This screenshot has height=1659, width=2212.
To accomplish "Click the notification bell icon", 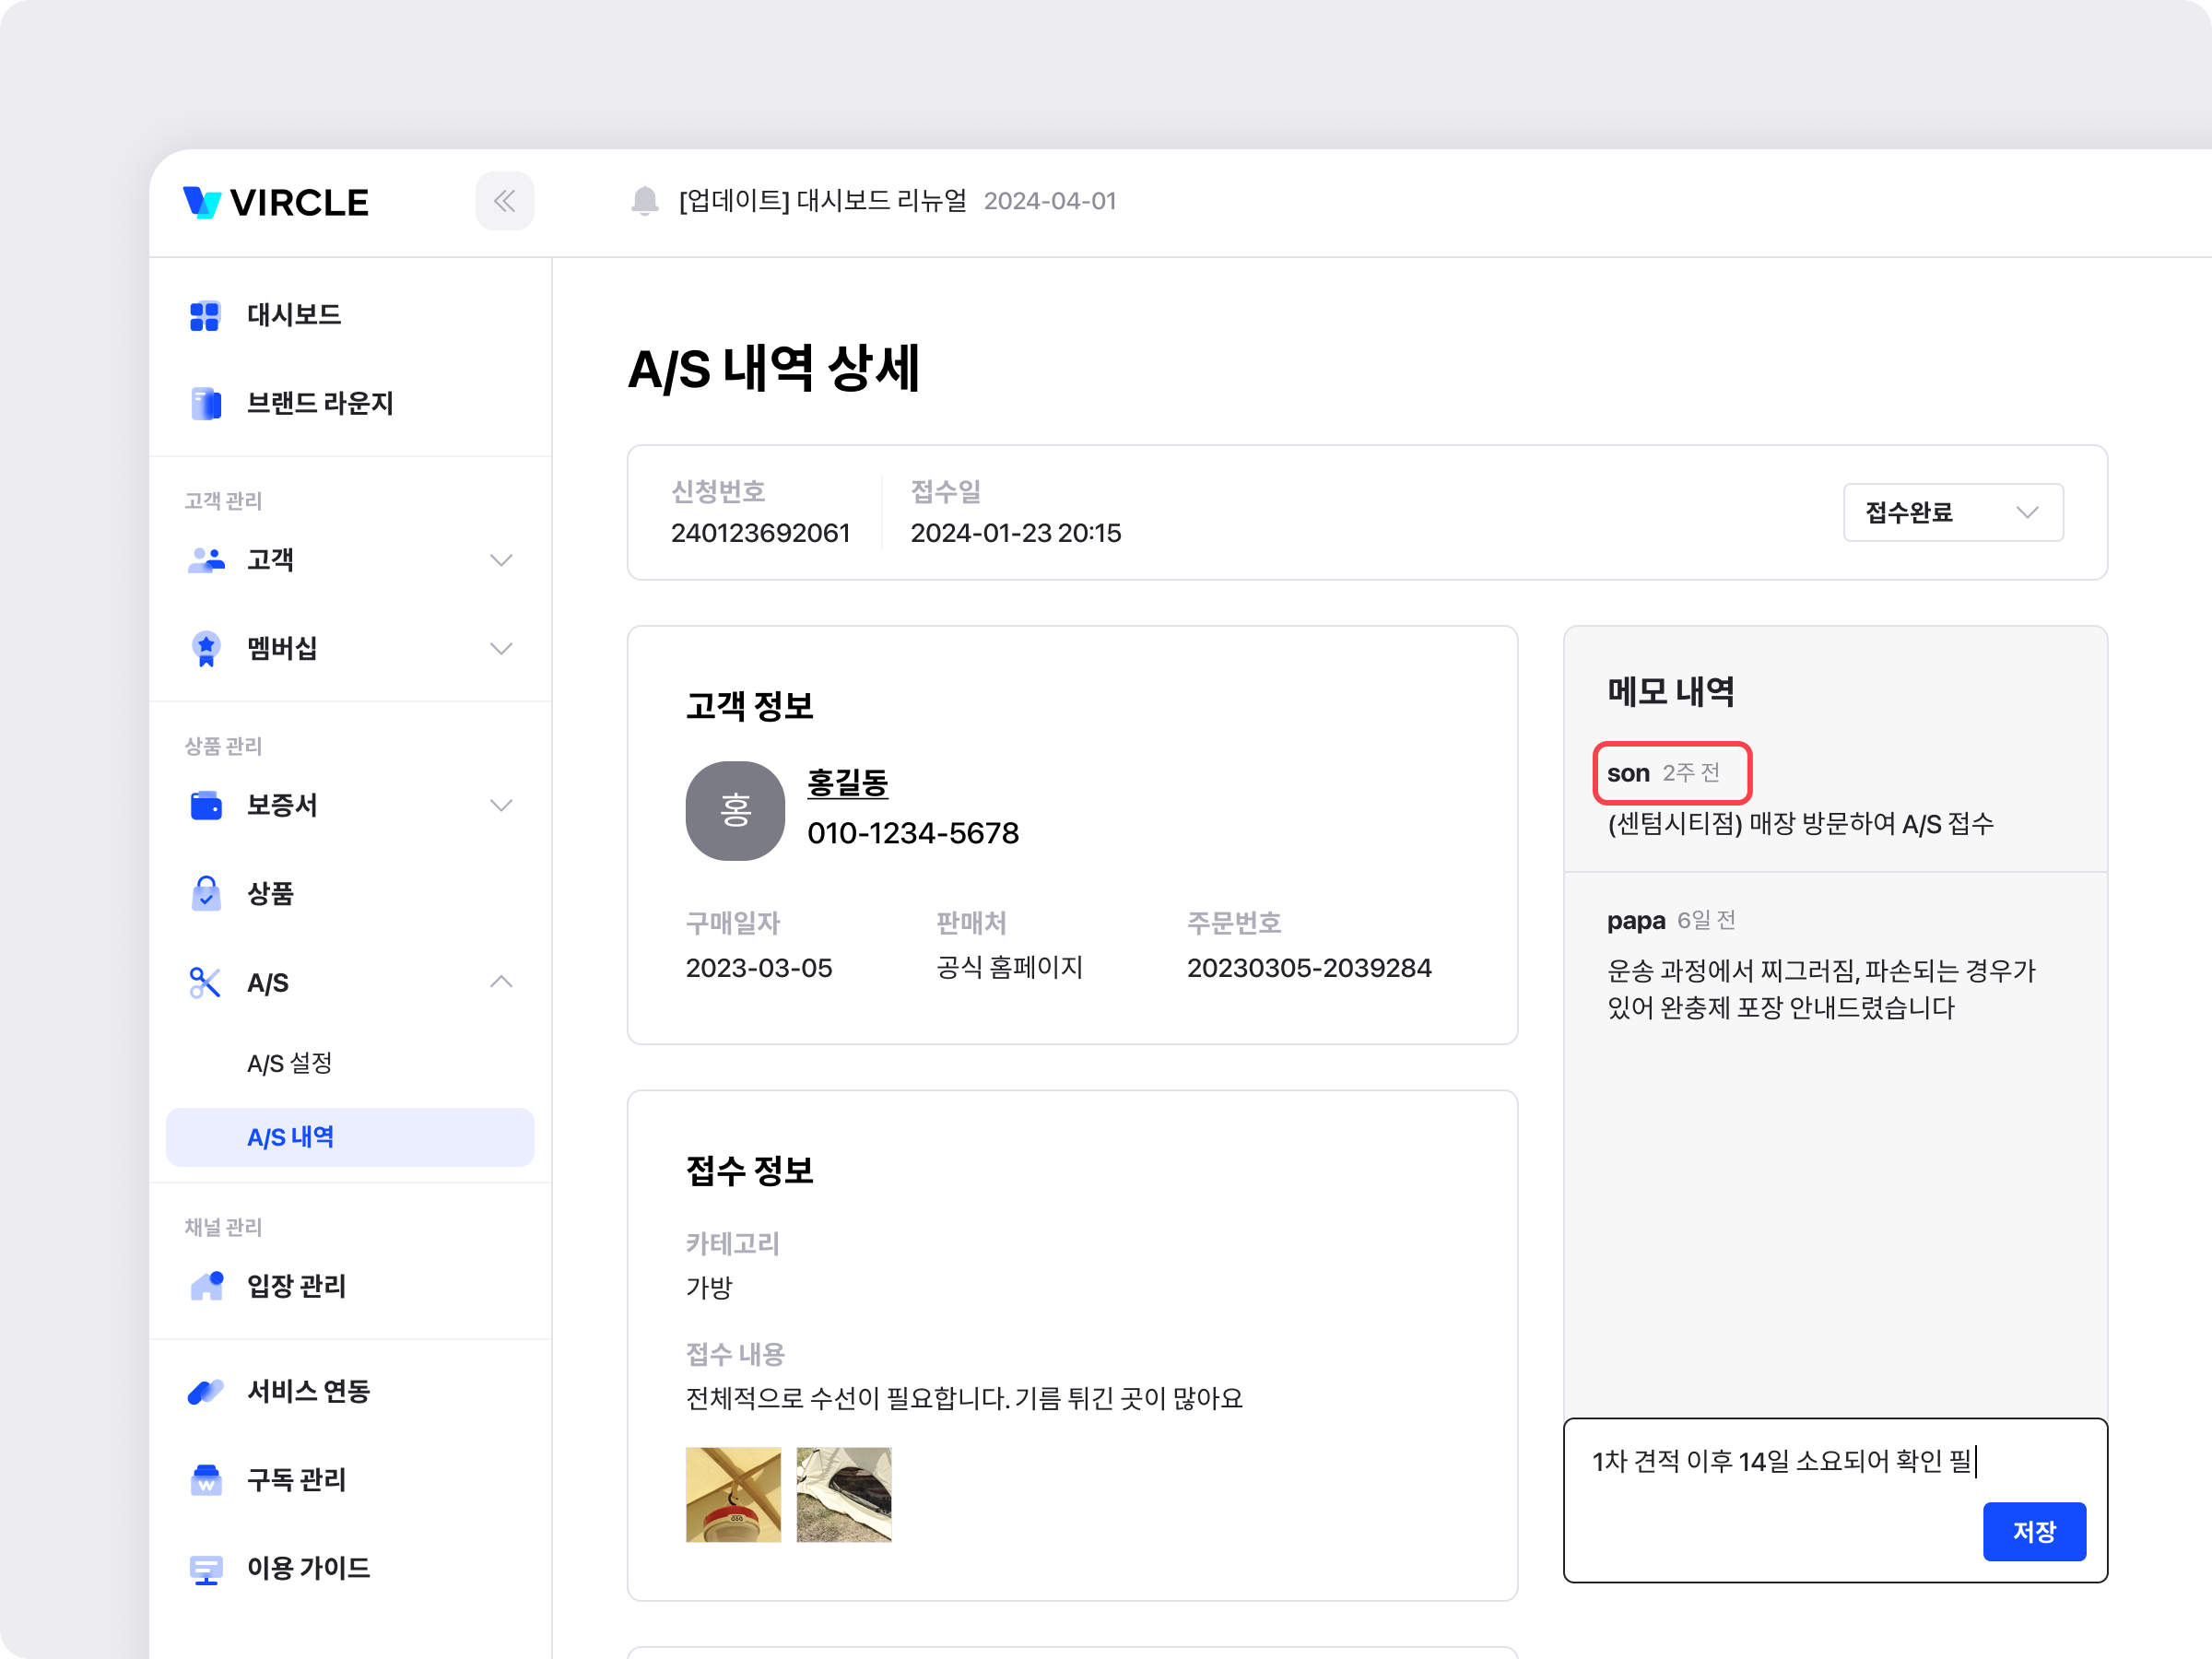I will pos(645,201).
